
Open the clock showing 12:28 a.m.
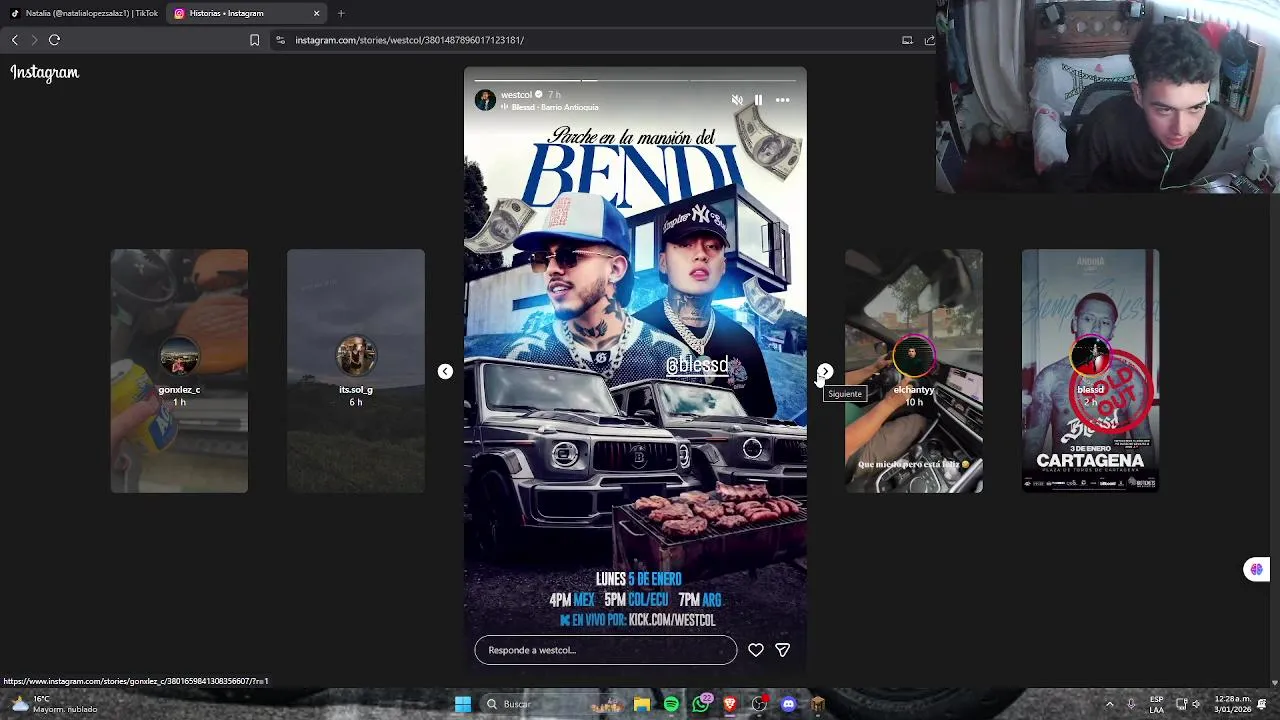(x=1233, y=704)
